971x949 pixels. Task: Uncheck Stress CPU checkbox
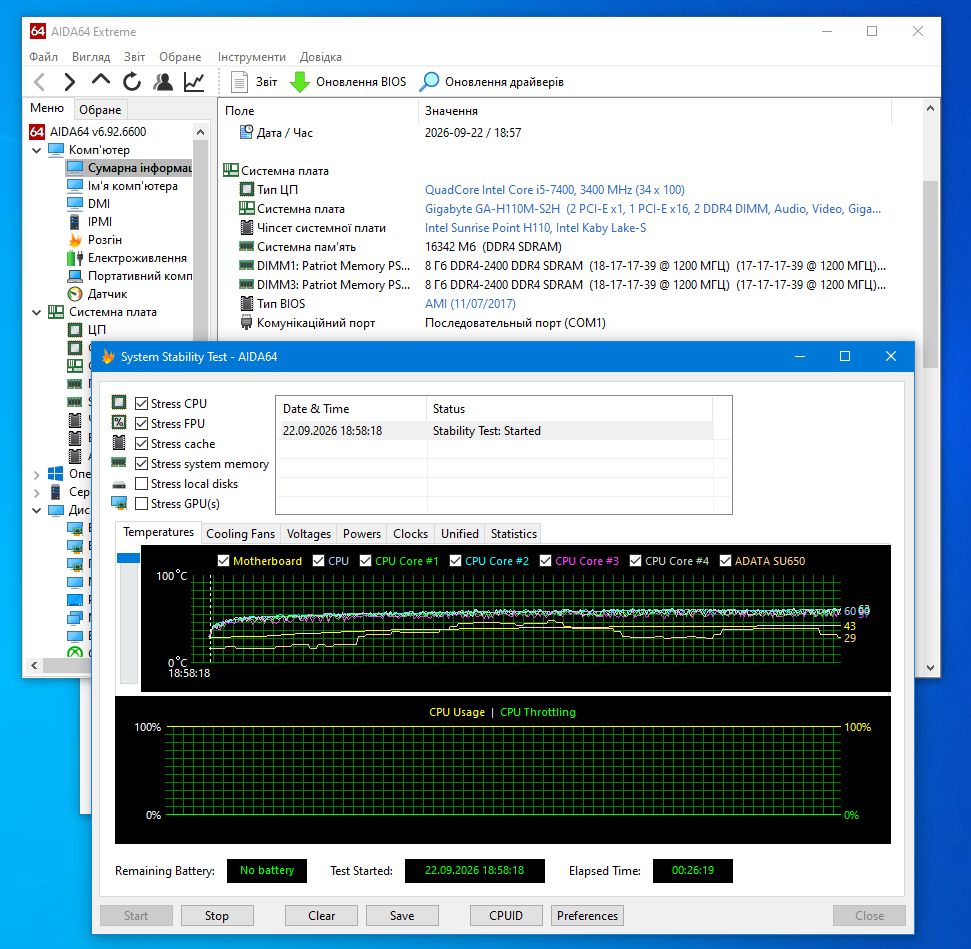tap(141, 403)
